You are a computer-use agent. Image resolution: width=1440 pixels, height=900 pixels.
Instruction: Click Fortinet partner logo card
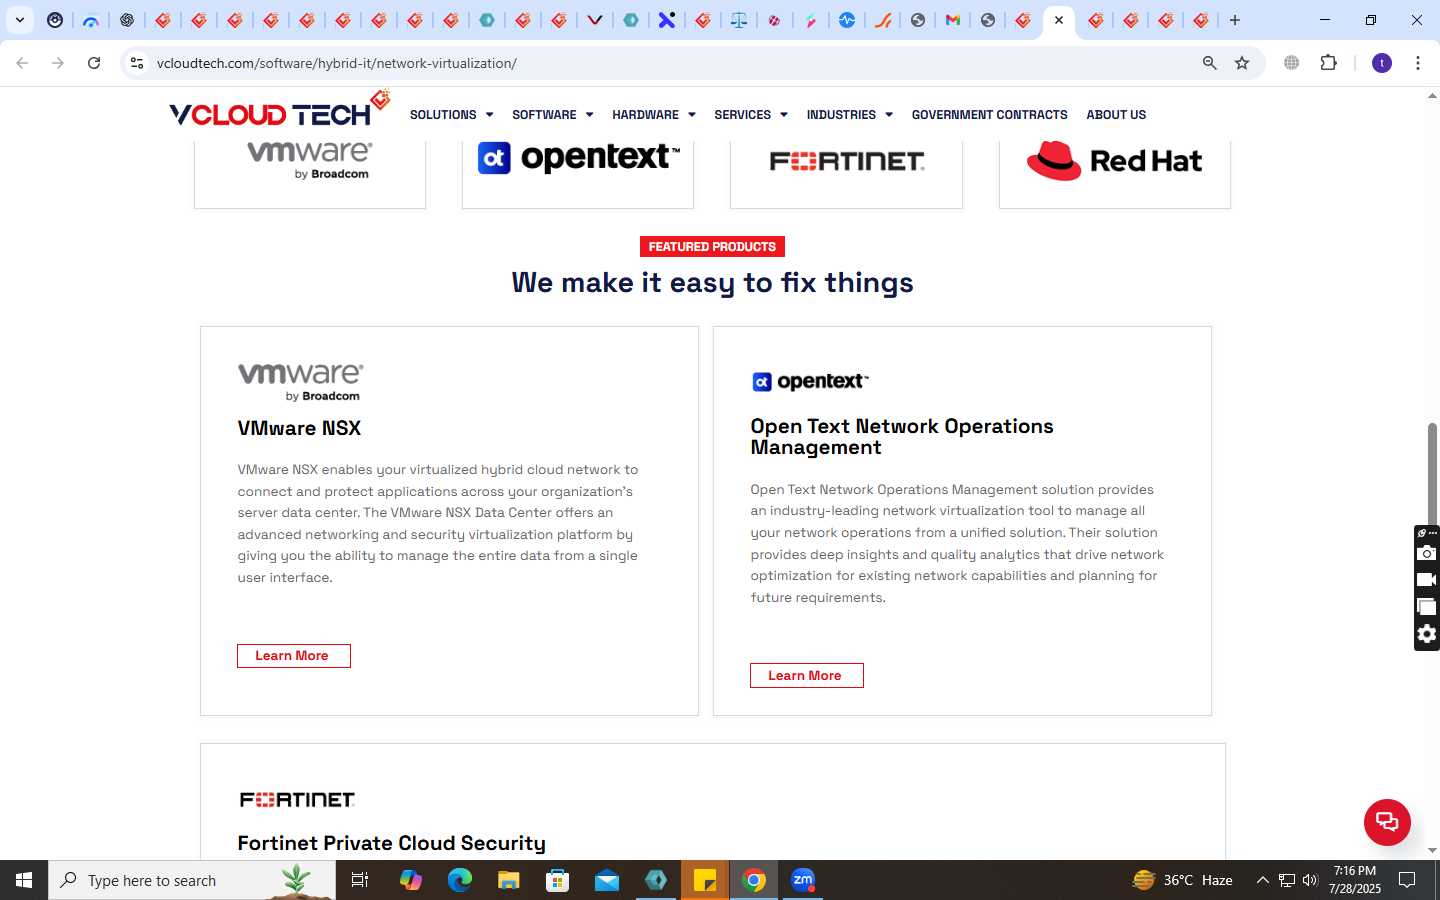pyautogui.click(x=846, y=174)
